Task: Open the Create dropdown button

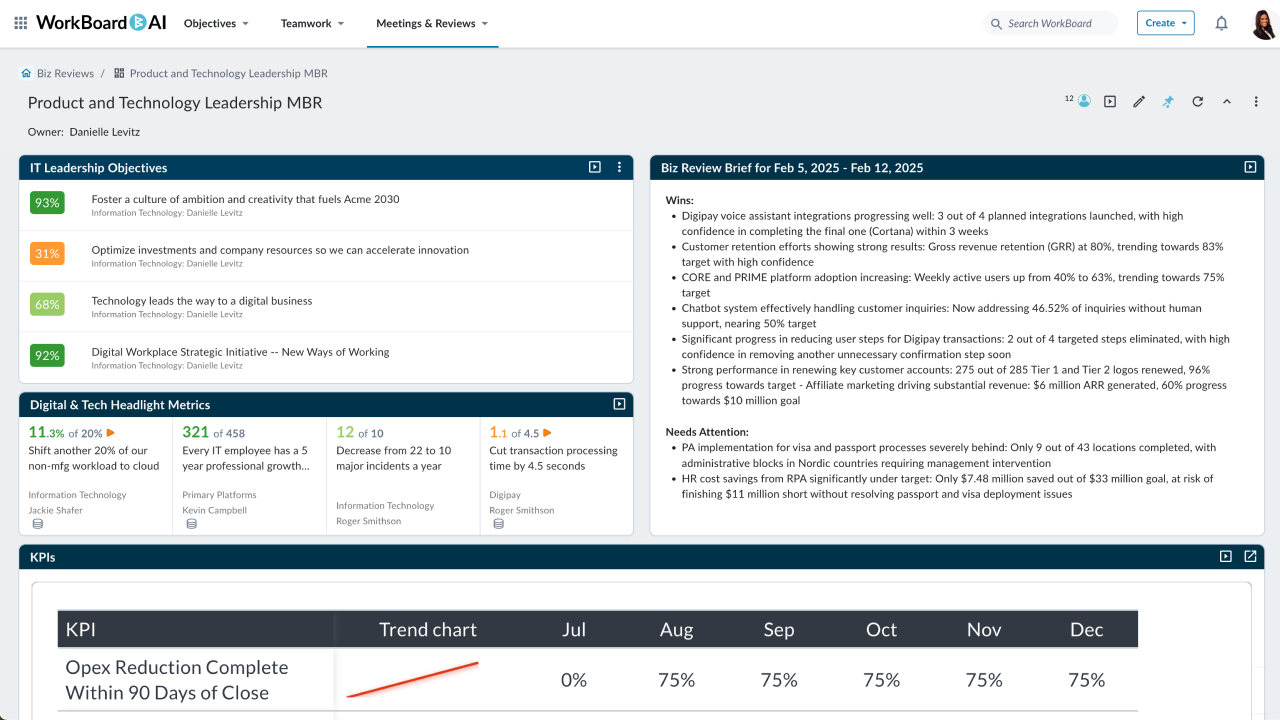Action: click(1165, 23)
